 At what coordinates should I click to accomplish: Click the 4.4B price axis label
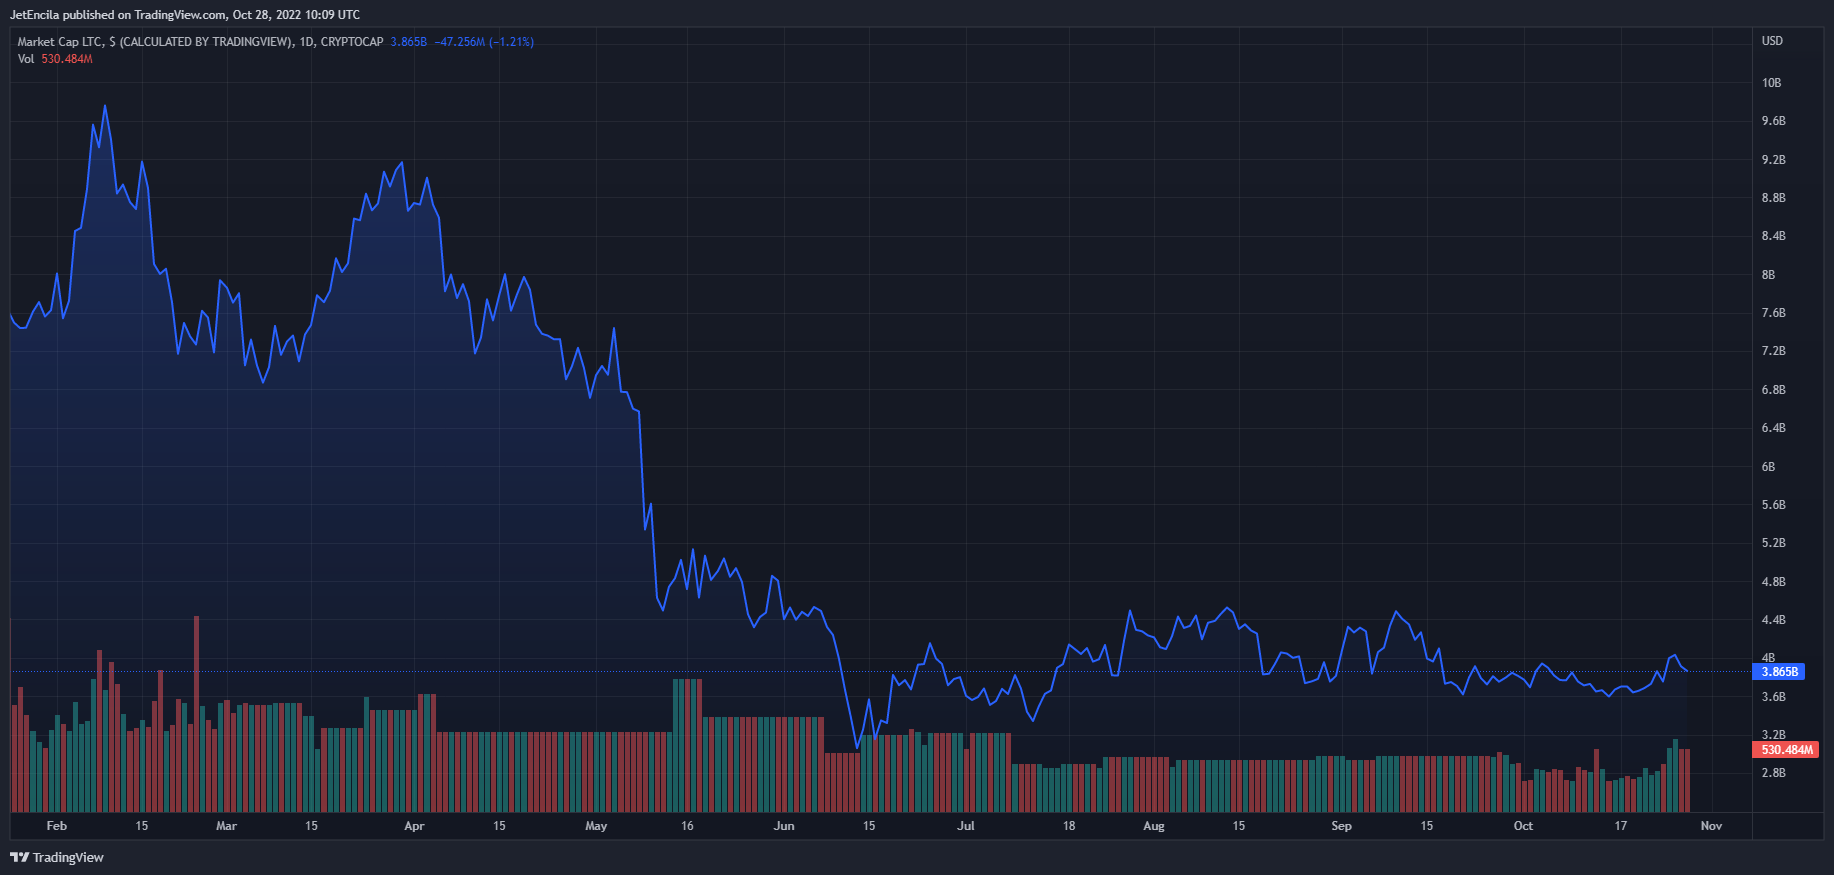[1773, 620]
